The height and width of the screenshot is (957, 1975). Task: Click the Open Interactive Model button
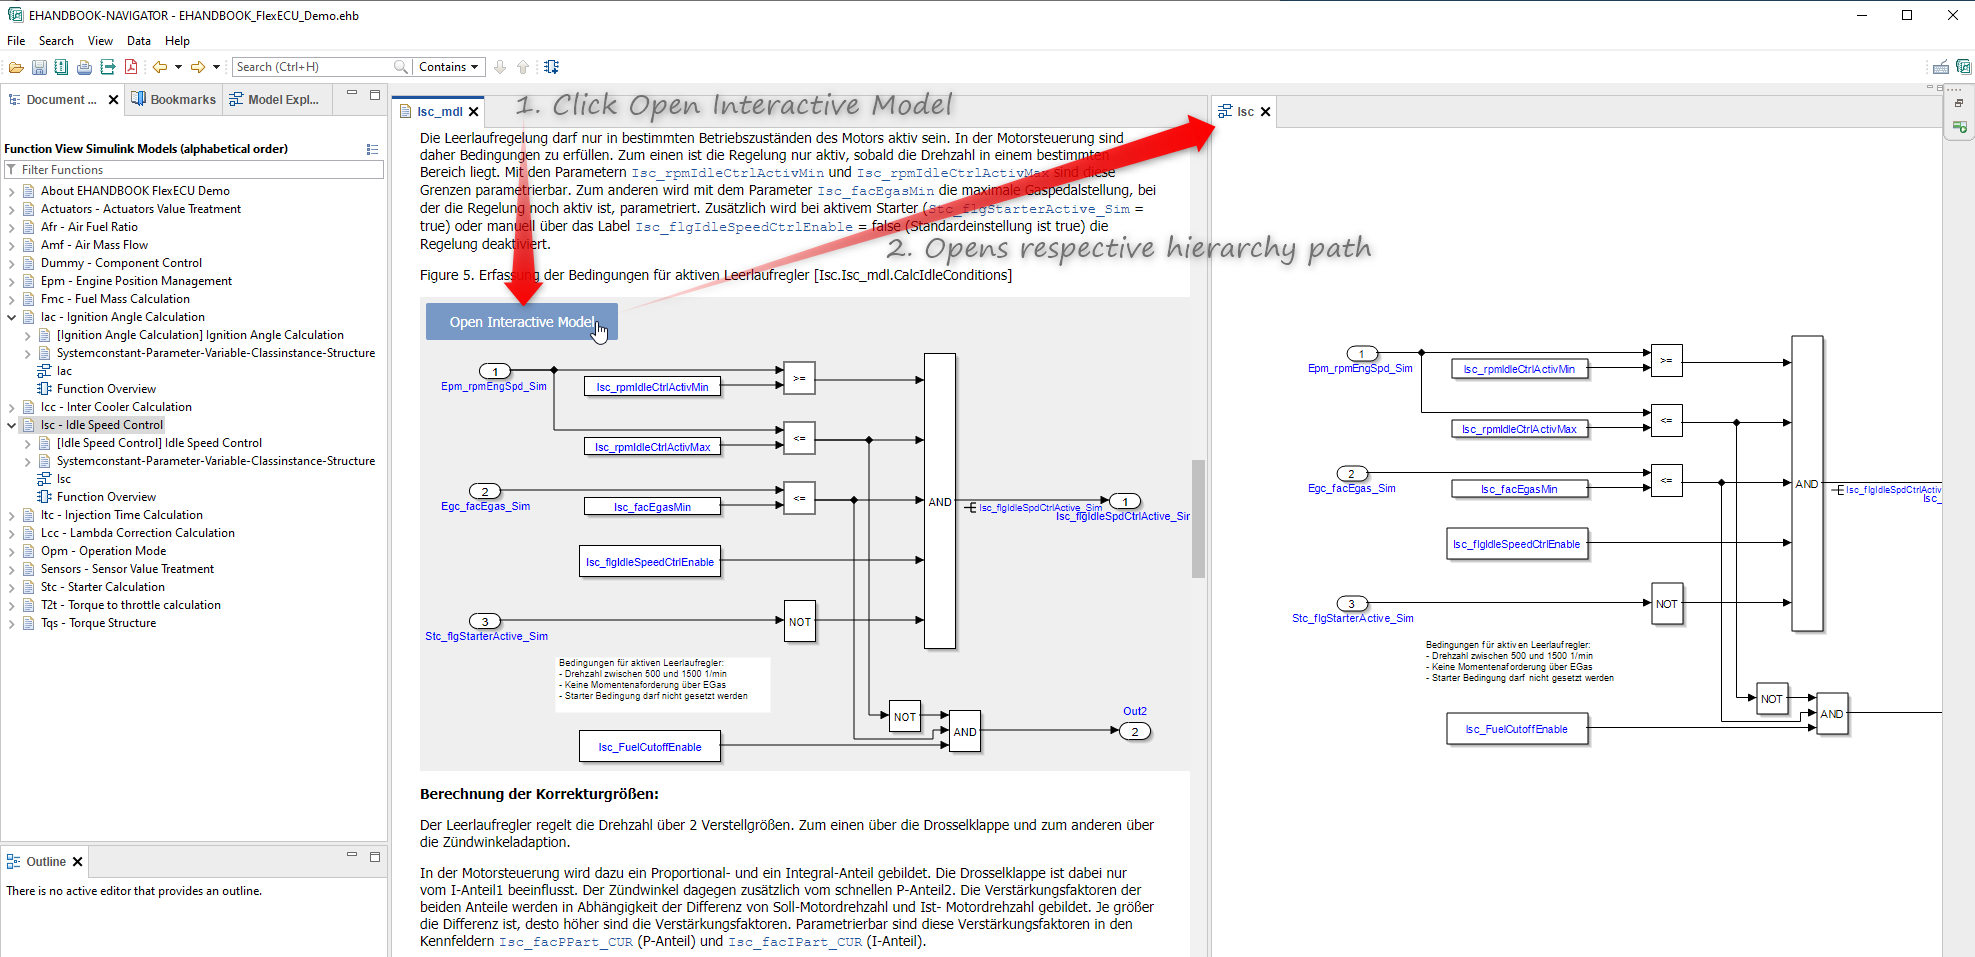click(521, 322)
